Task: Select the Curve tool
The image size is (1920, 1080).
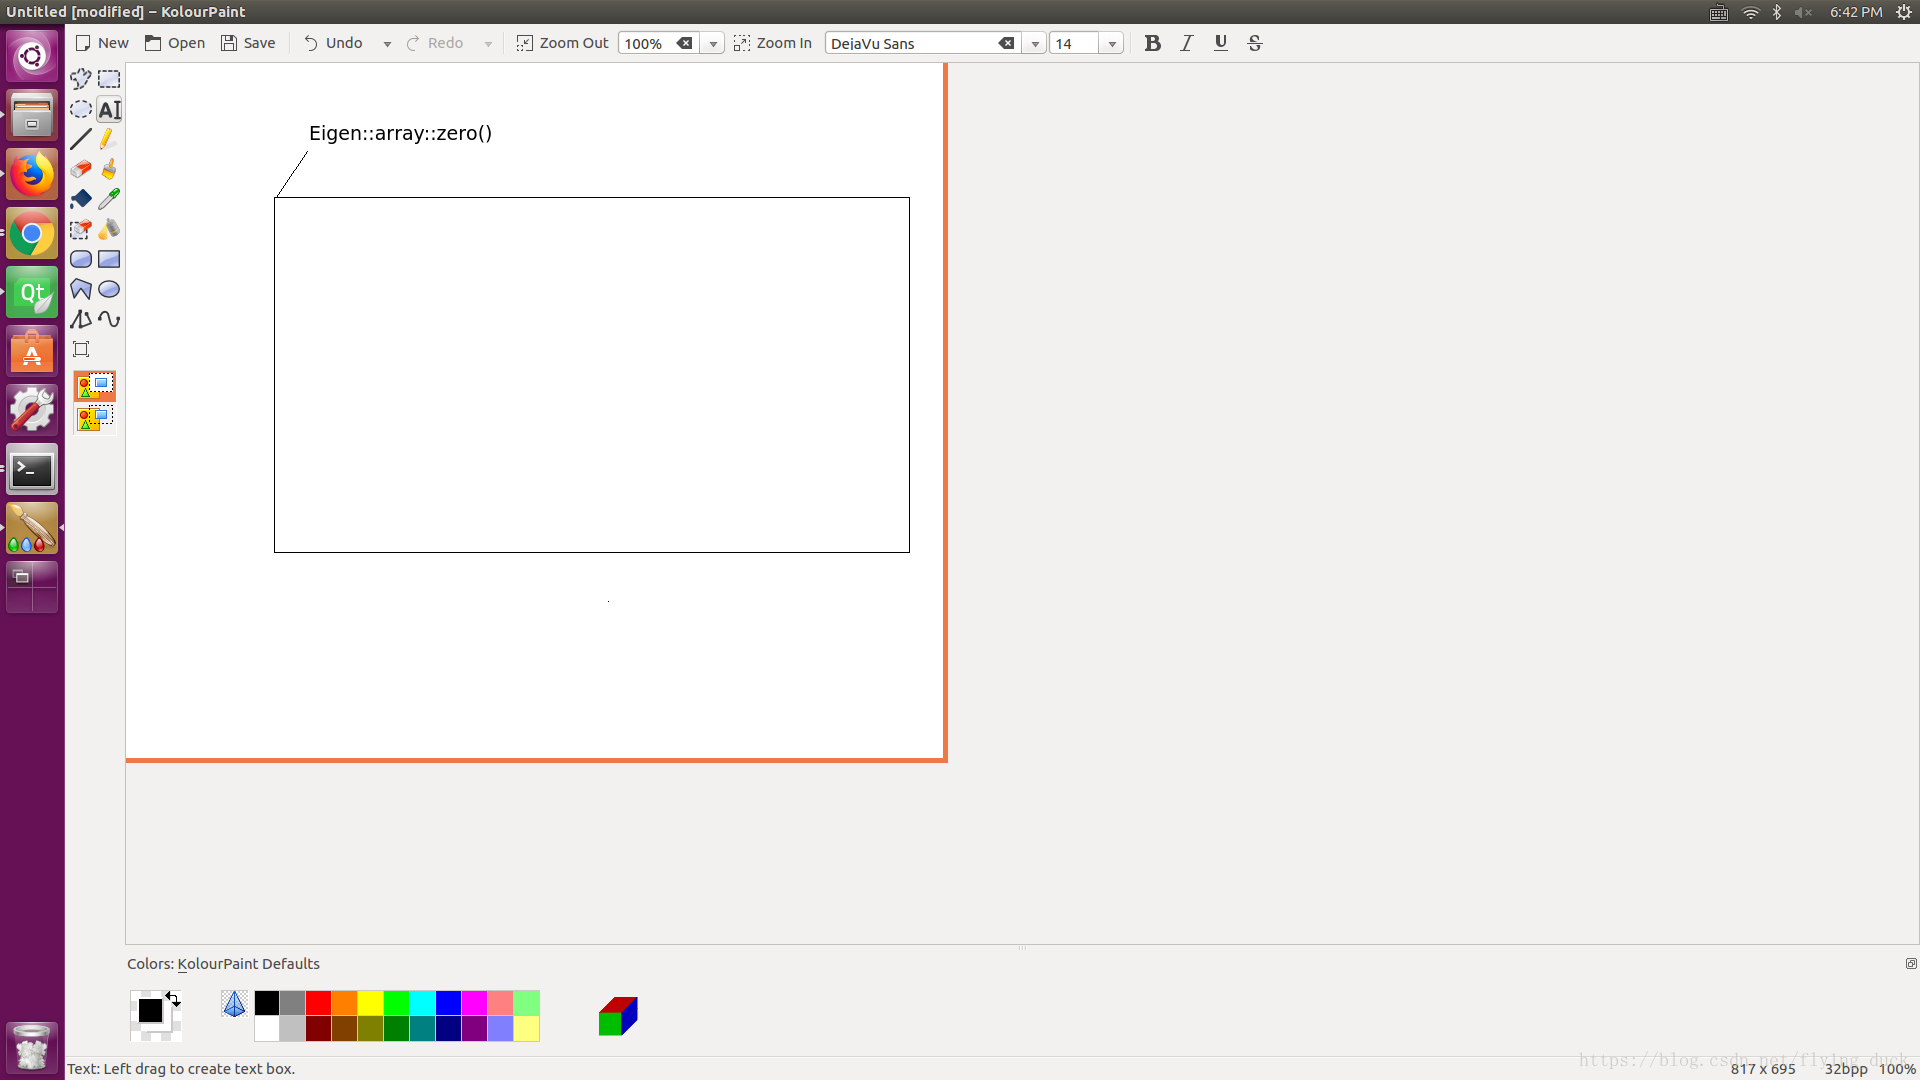Action: [109, 319]
